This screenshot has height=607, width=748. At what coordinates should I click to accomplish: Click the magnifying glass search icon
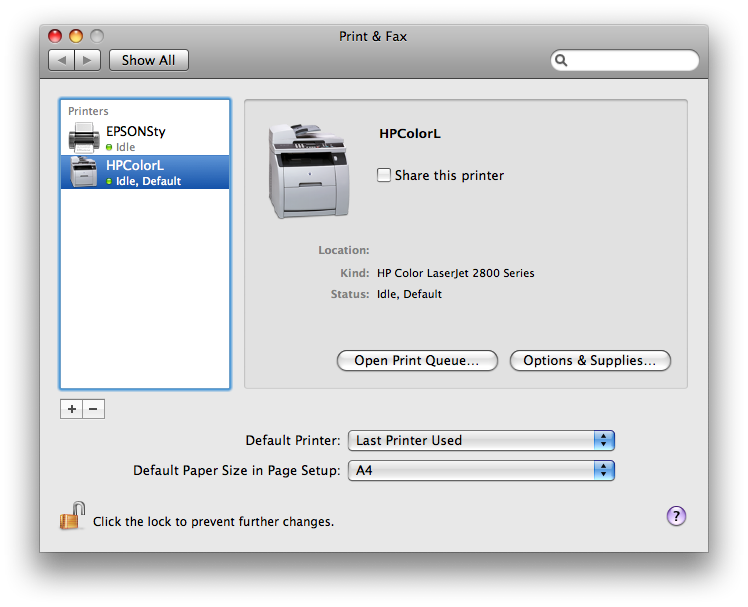(561, 60)
